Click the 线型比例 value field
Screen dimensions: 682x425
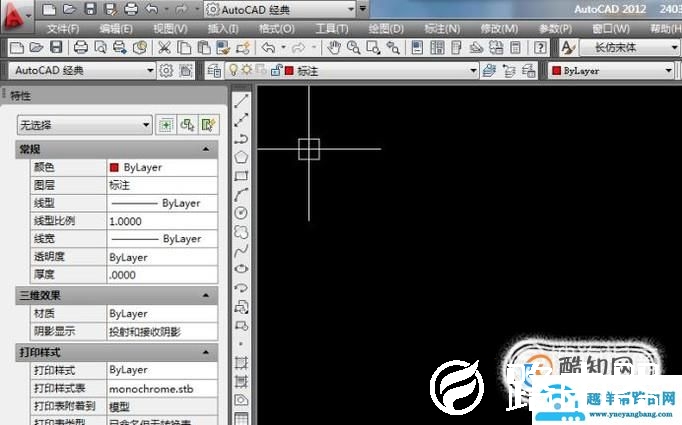click(x=161, y=221)
